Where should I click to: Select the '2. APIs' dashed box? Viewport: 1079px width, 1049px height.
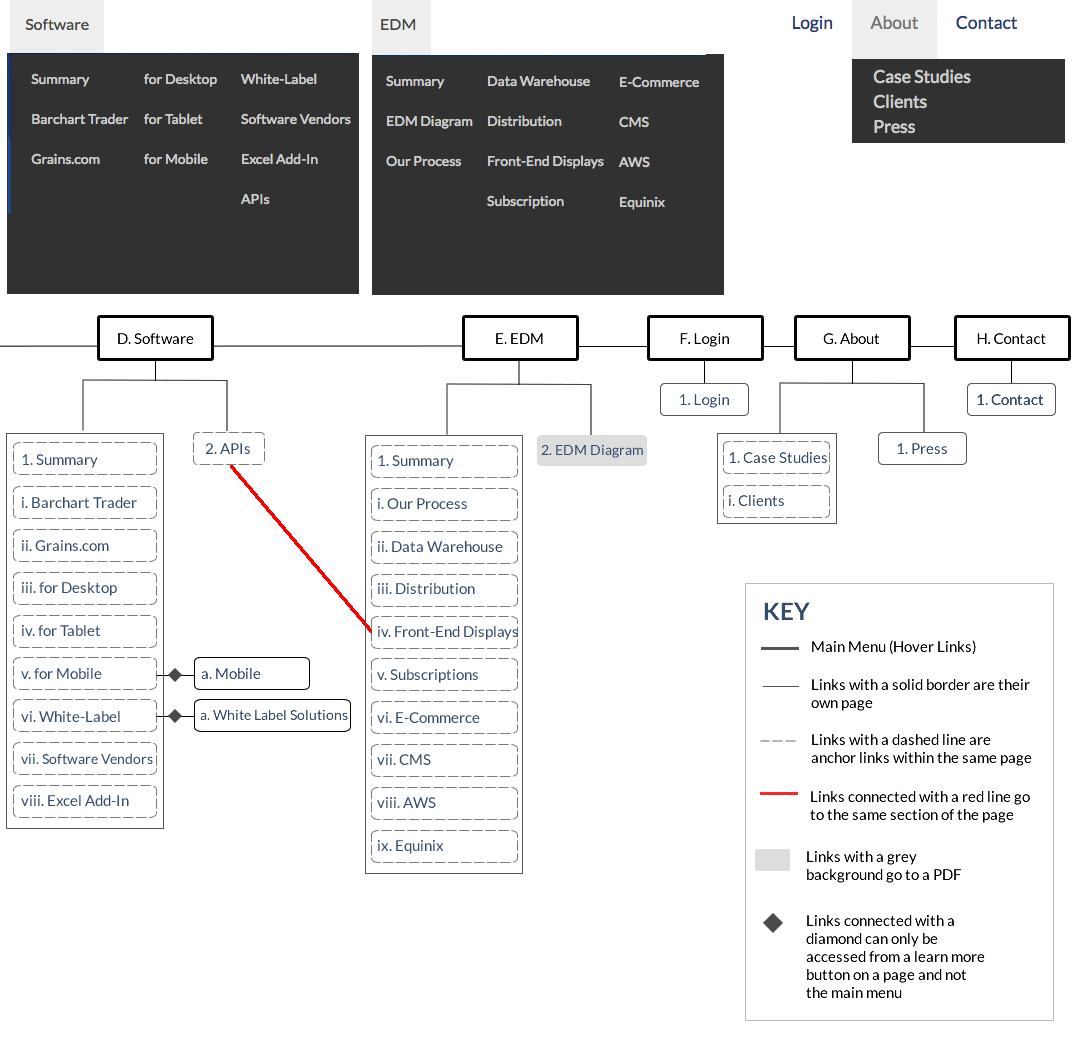pos(228,449)
